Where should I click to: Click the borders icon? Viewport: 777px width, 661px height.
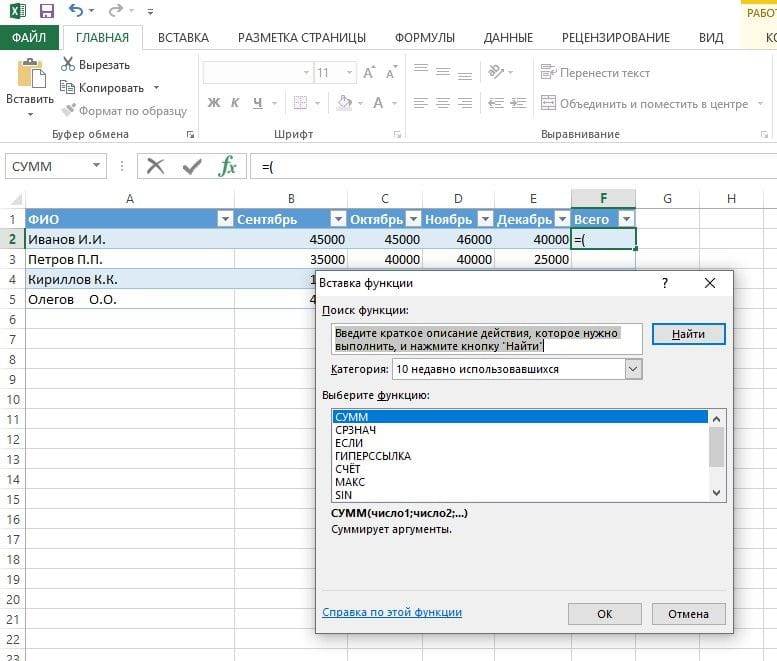click(300, 103)
